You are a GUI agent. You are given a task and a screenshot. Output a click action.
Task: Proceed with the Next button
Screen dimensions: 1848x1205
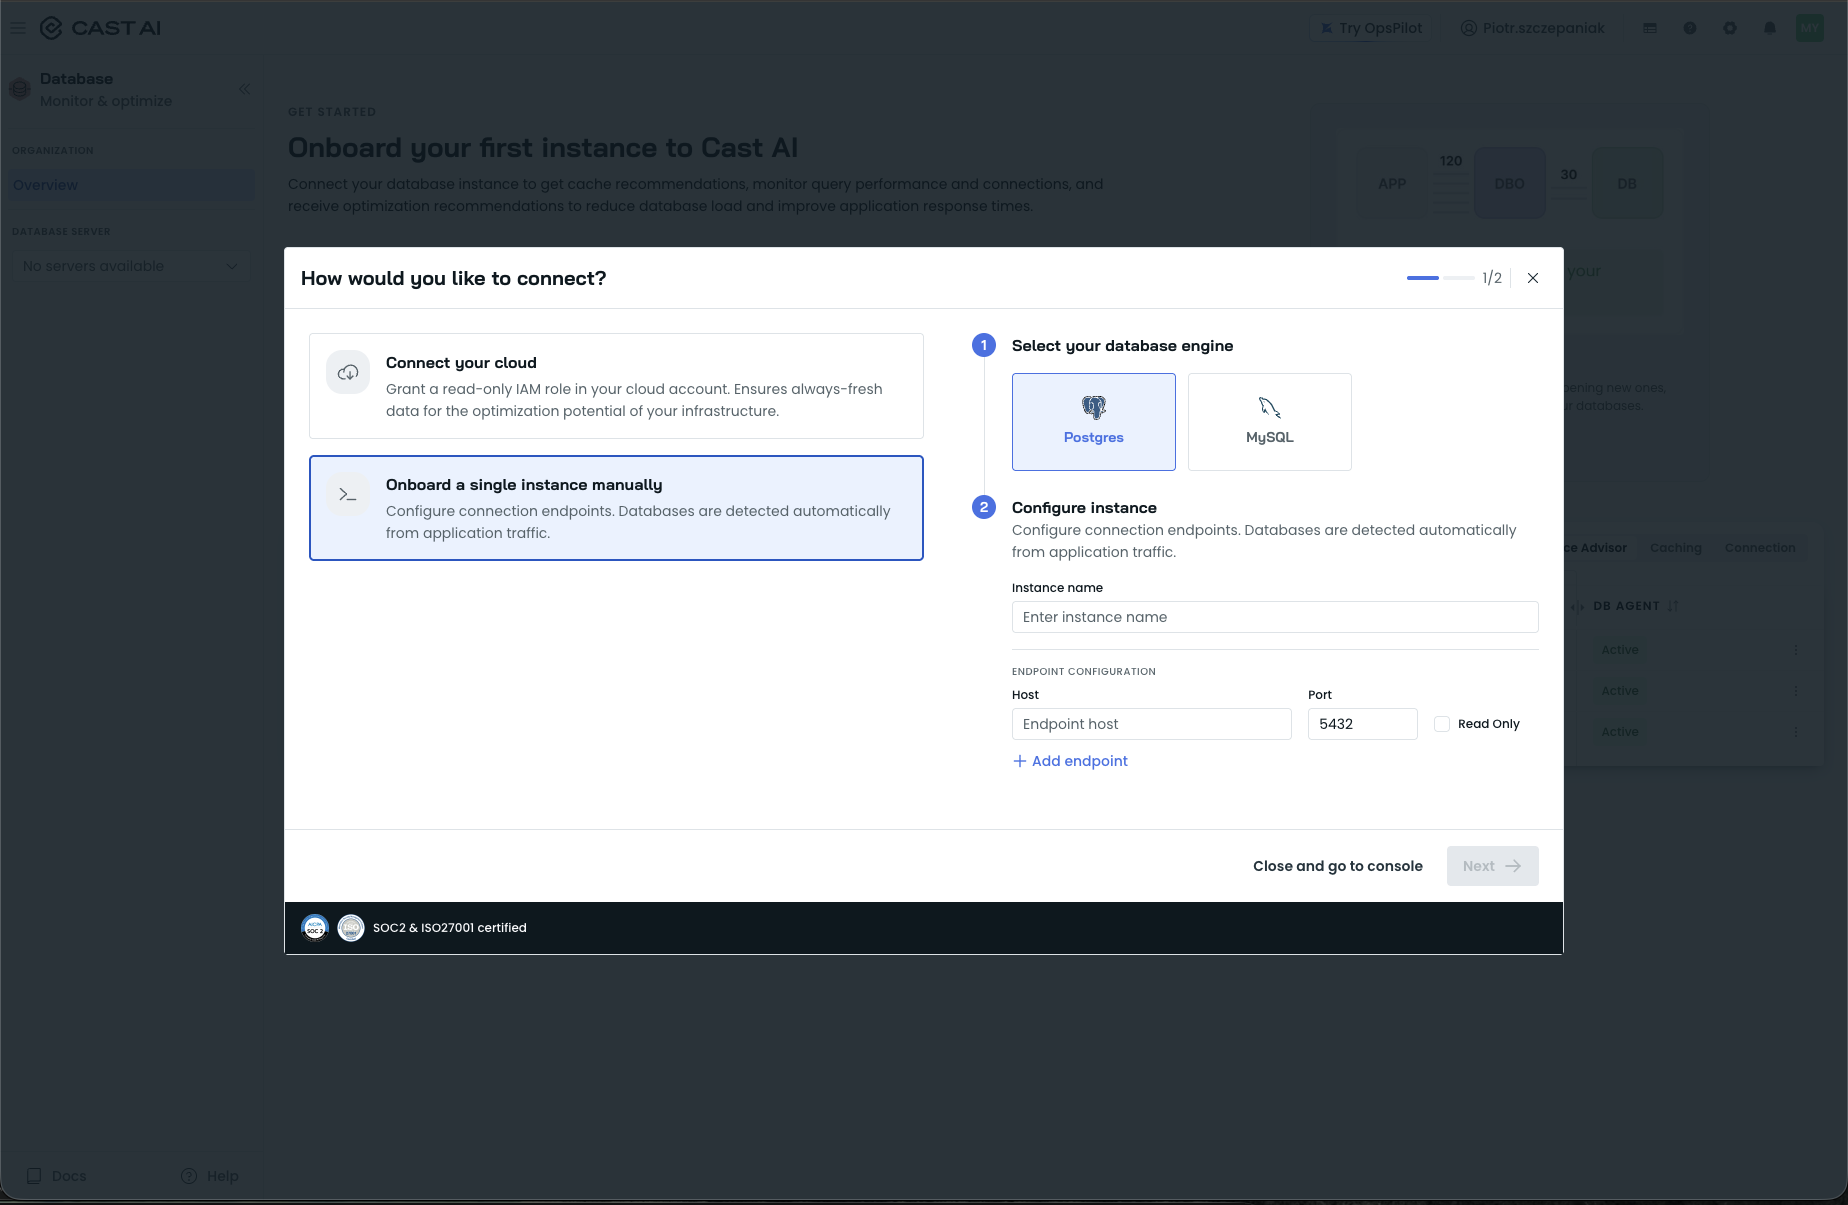[x=1492, y=866]
